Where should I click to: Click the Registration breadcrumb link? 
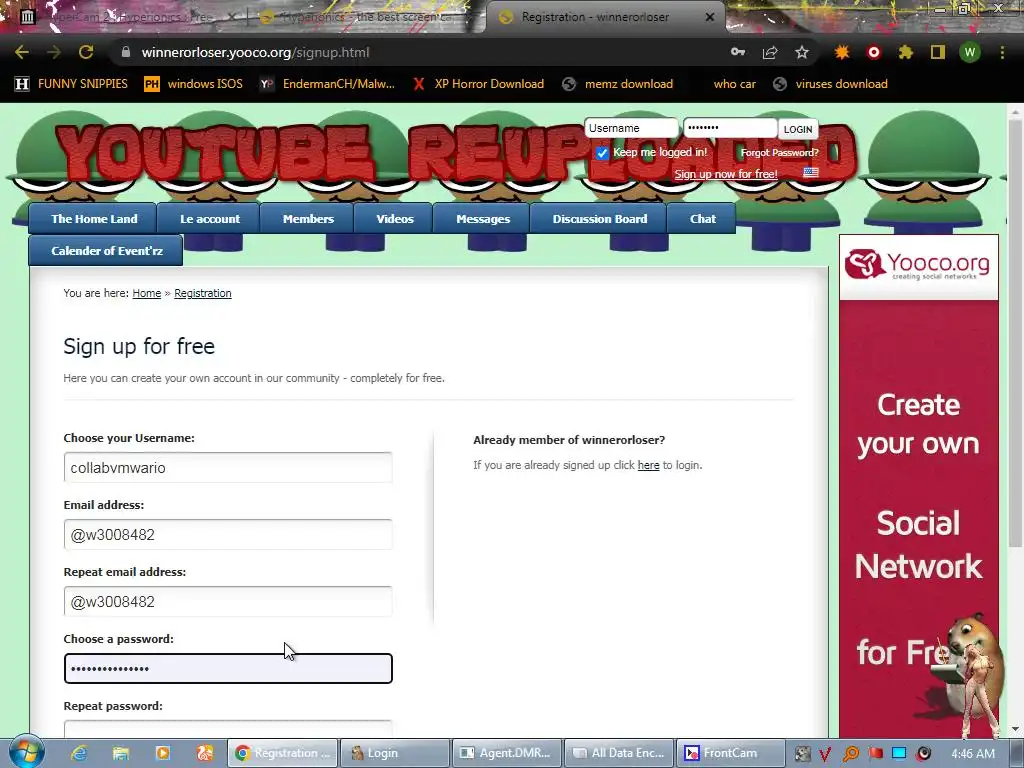(202, 293)
